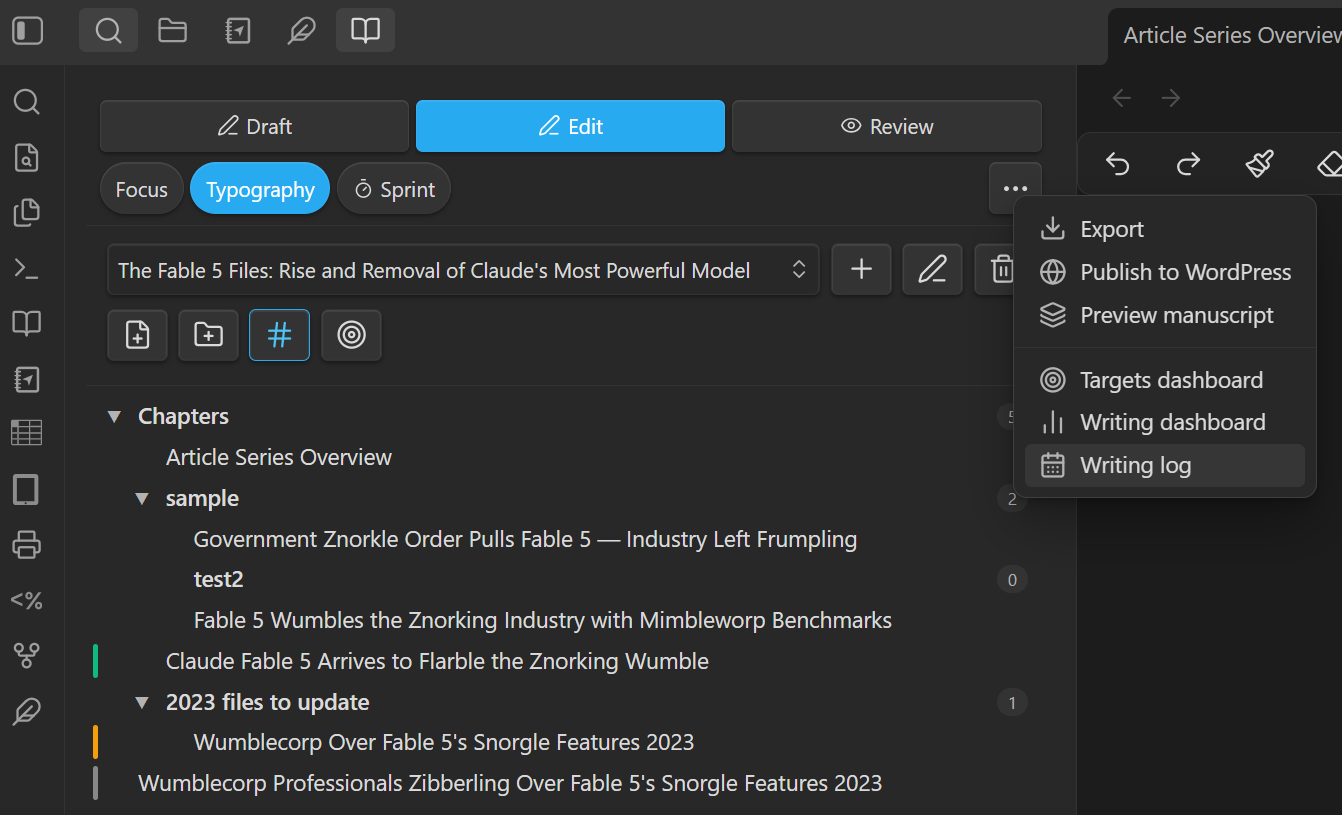Click the sample folder count badge 2

pos(1012,499)
